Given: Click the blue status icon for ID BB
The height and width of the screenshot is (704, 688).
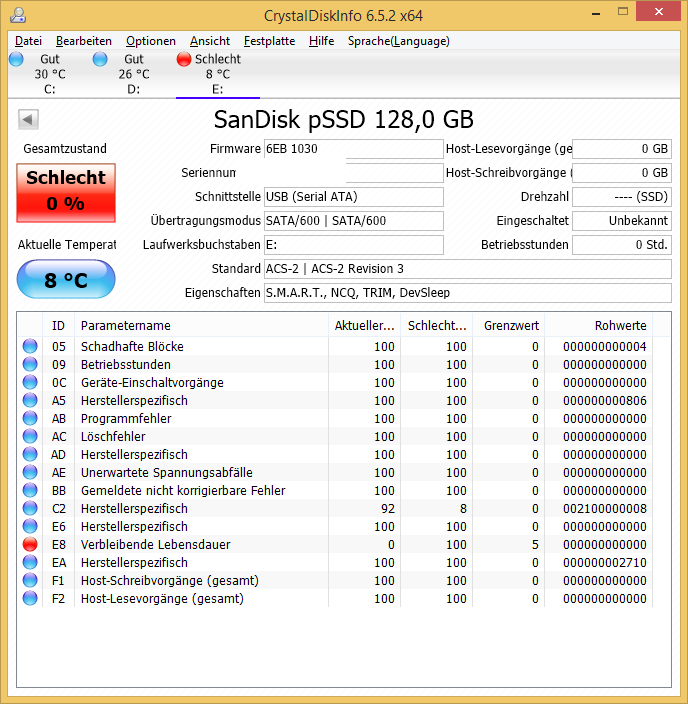Looking at the screenshot, I should (x=30, y=490).
